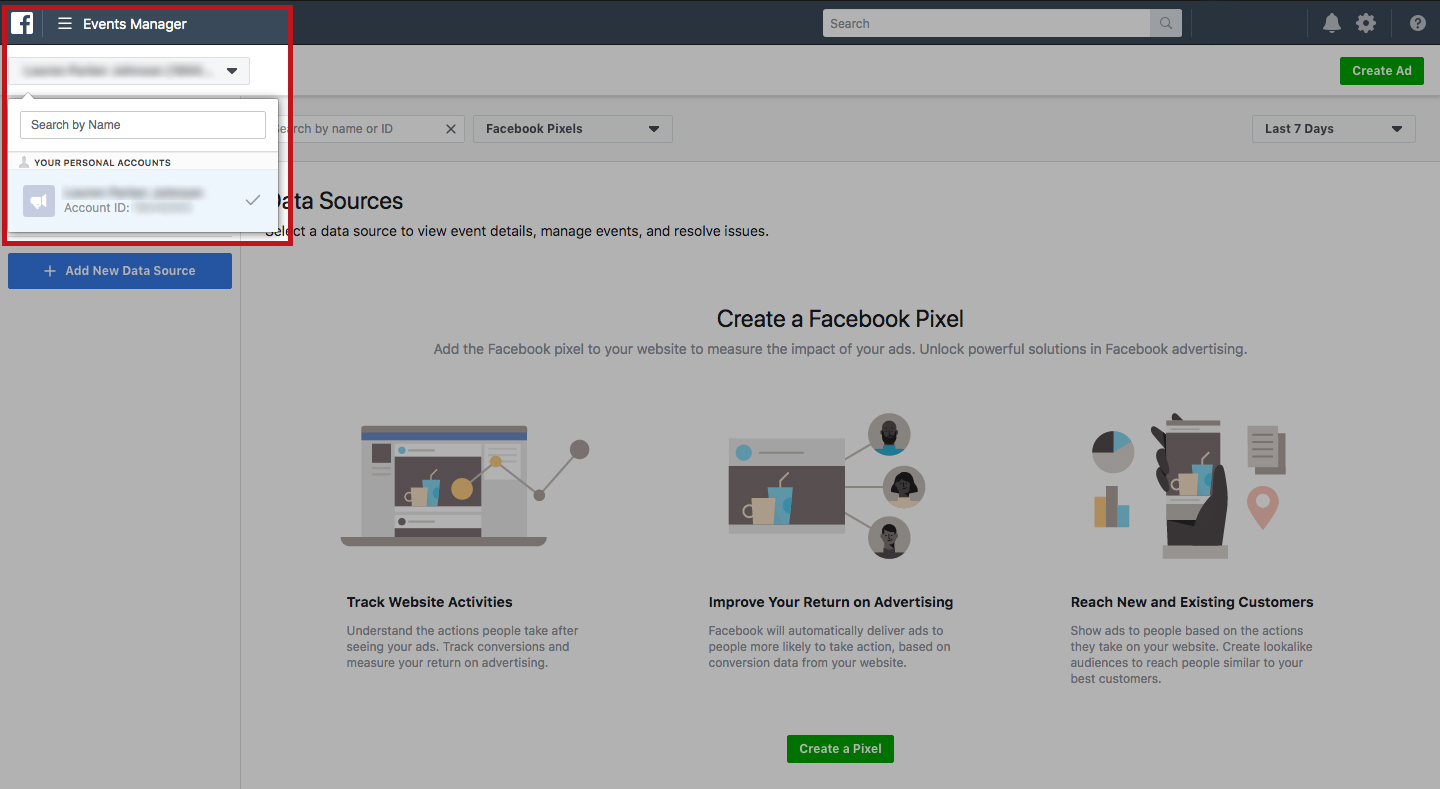1440x789 pixels.
Task: Open the settings gear in top bar
Action: click(1366, 23)
